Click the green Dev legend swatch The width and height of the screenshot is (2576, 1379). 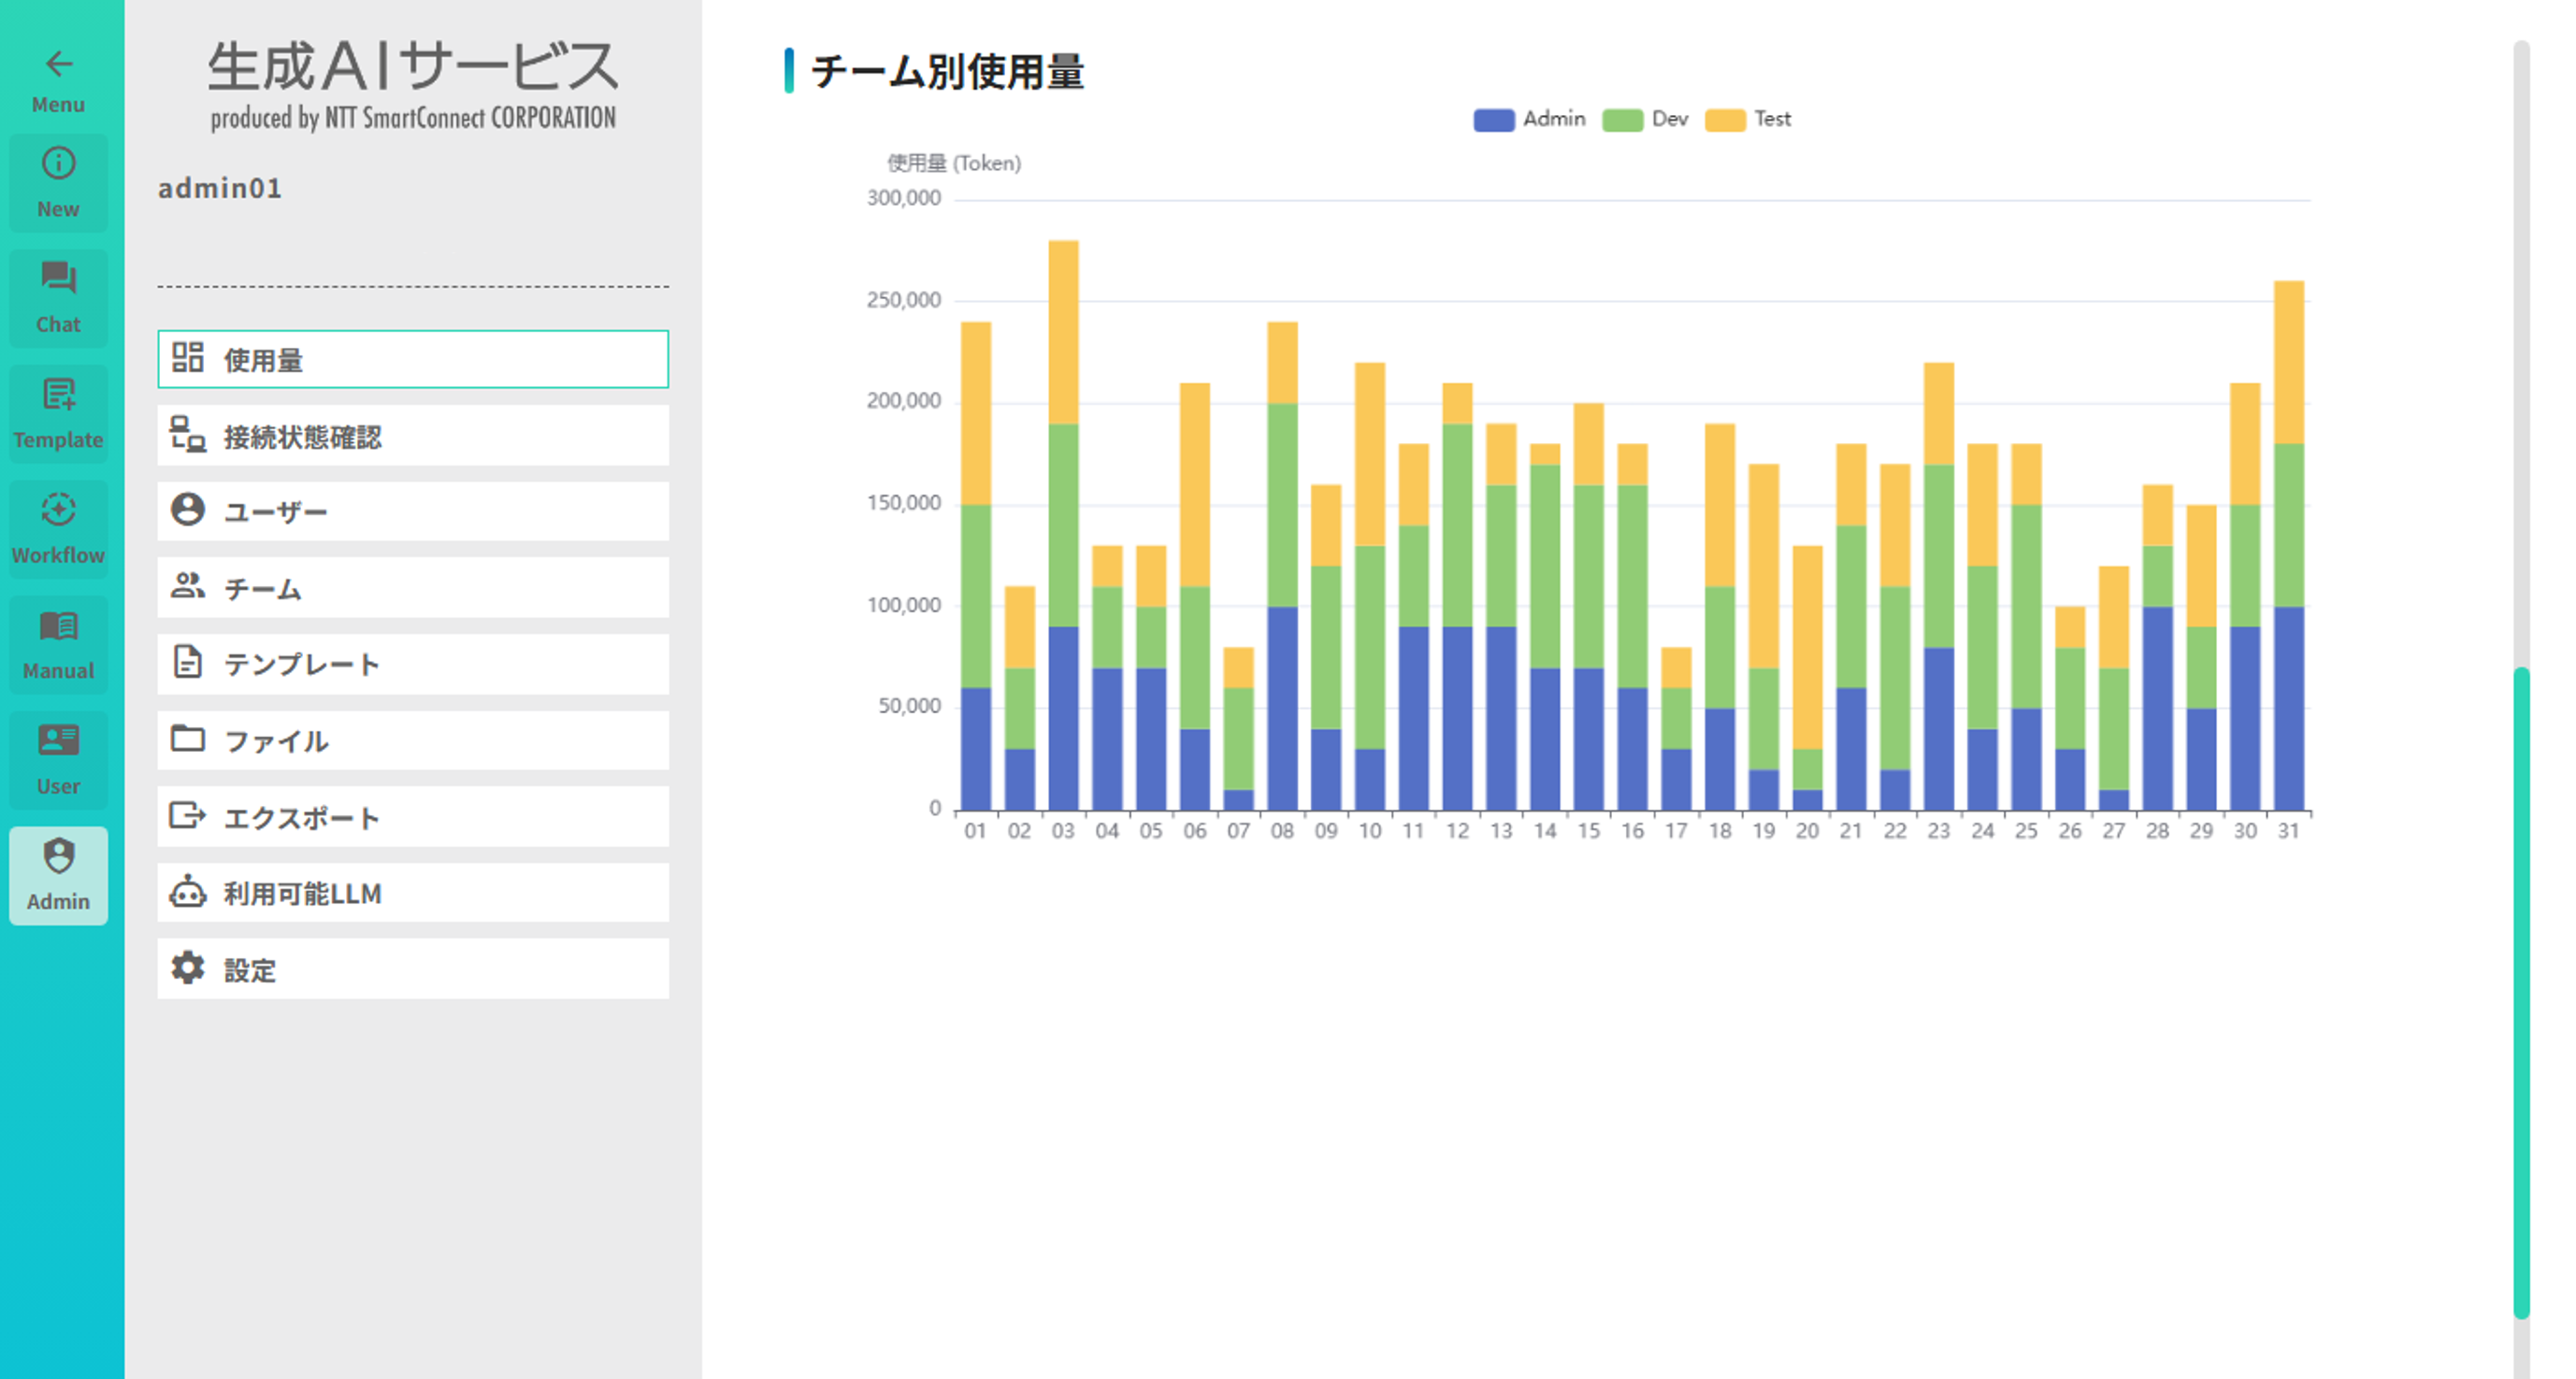pyautogui.click(x=1622, y=120)
